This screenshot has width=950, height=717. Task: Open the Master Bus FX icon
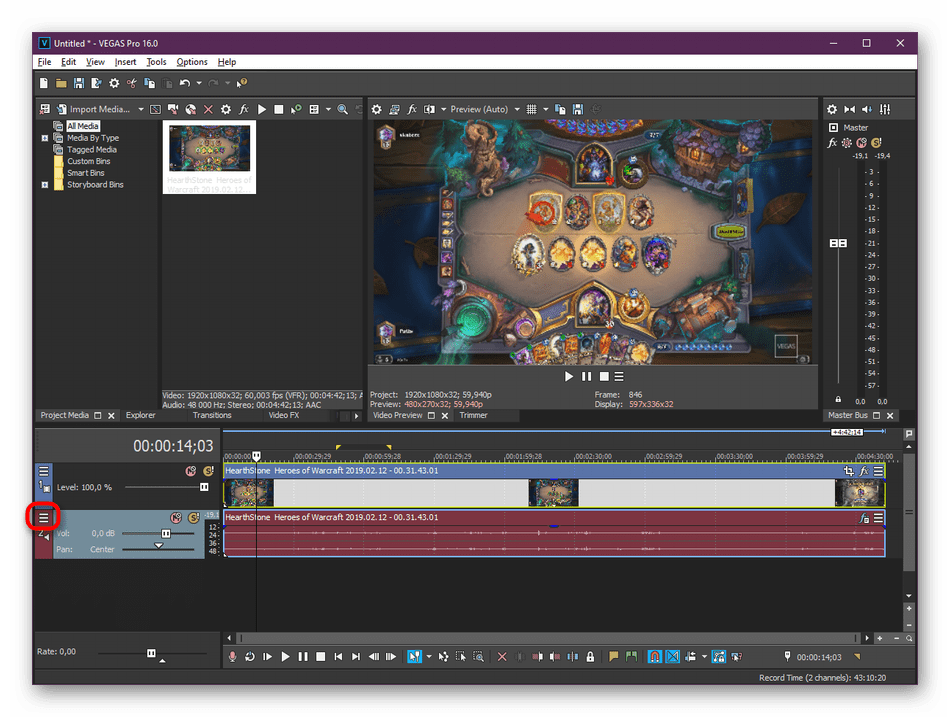832,144
